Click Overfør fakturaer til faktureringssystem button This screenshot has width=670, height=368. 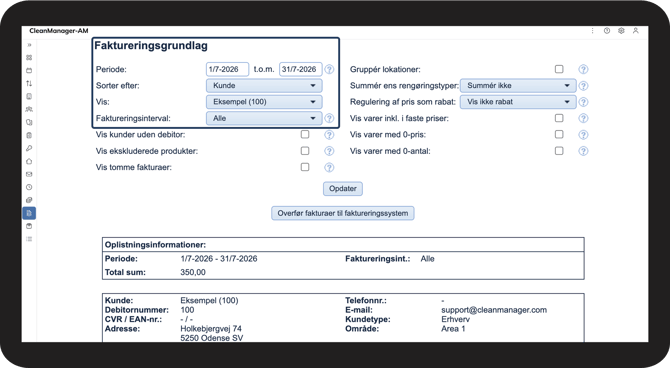pos(343,213)
